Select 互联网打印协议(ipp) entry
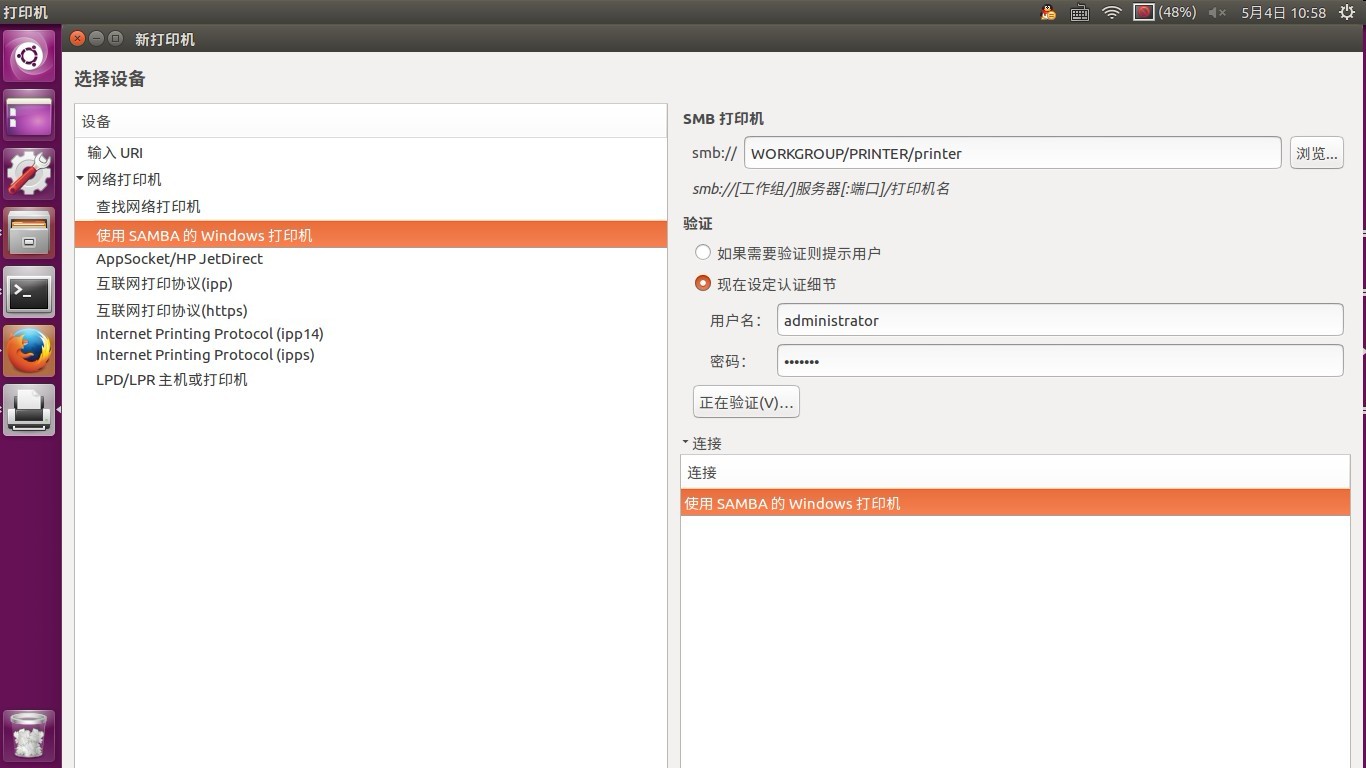1366x768 pixels. tap(371, 284)
